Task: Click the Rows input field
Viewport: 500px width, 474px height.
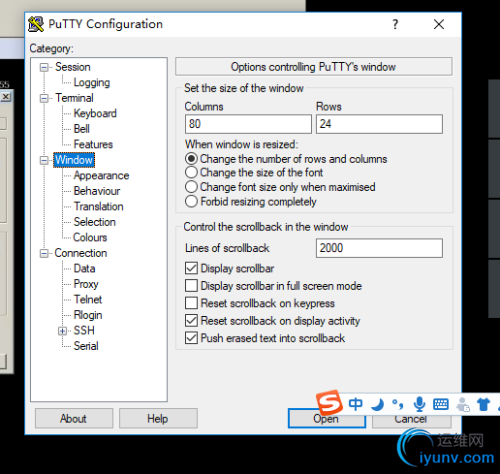Action: 379,124
